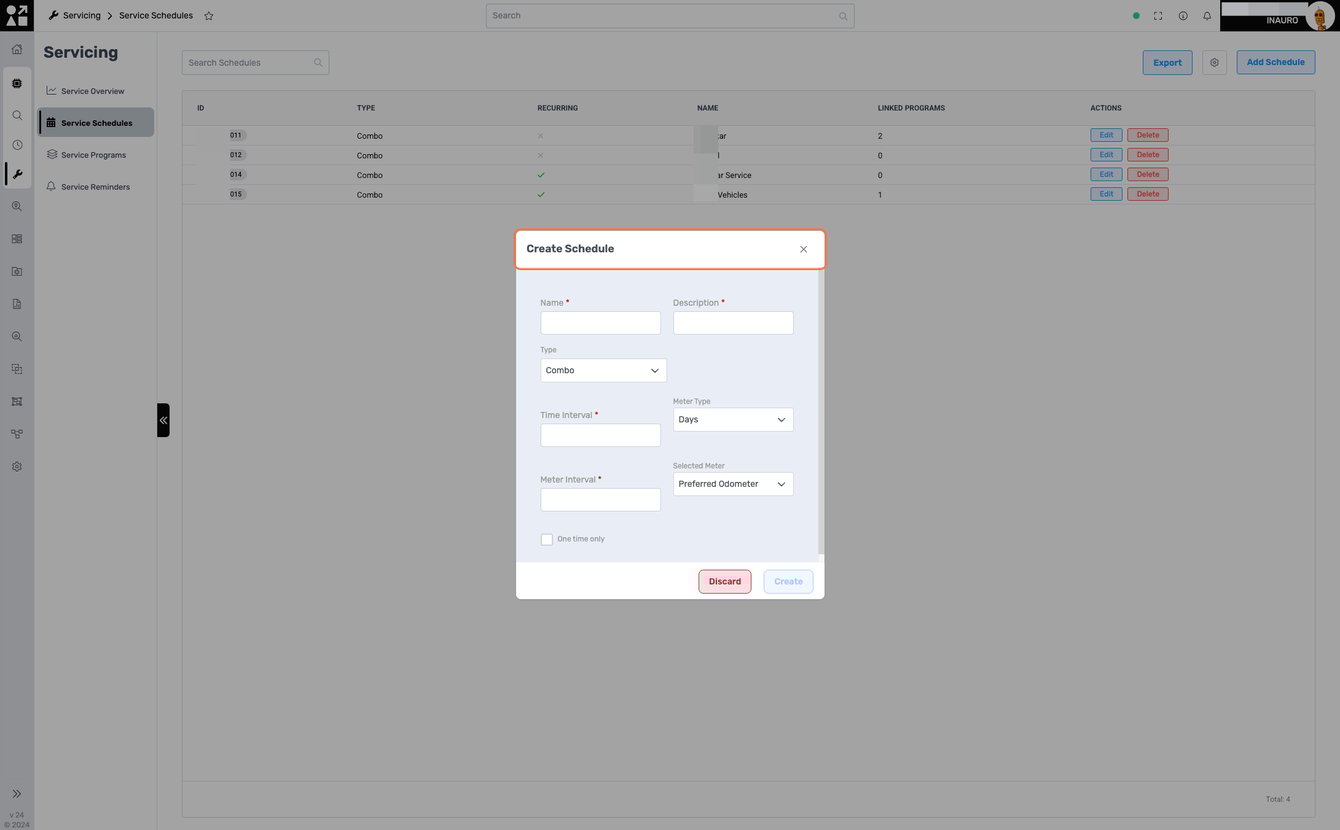This screenshot has height=830, width=1340.
Task: Star the Service Schedules page as favorite
Action: [209, 16]
